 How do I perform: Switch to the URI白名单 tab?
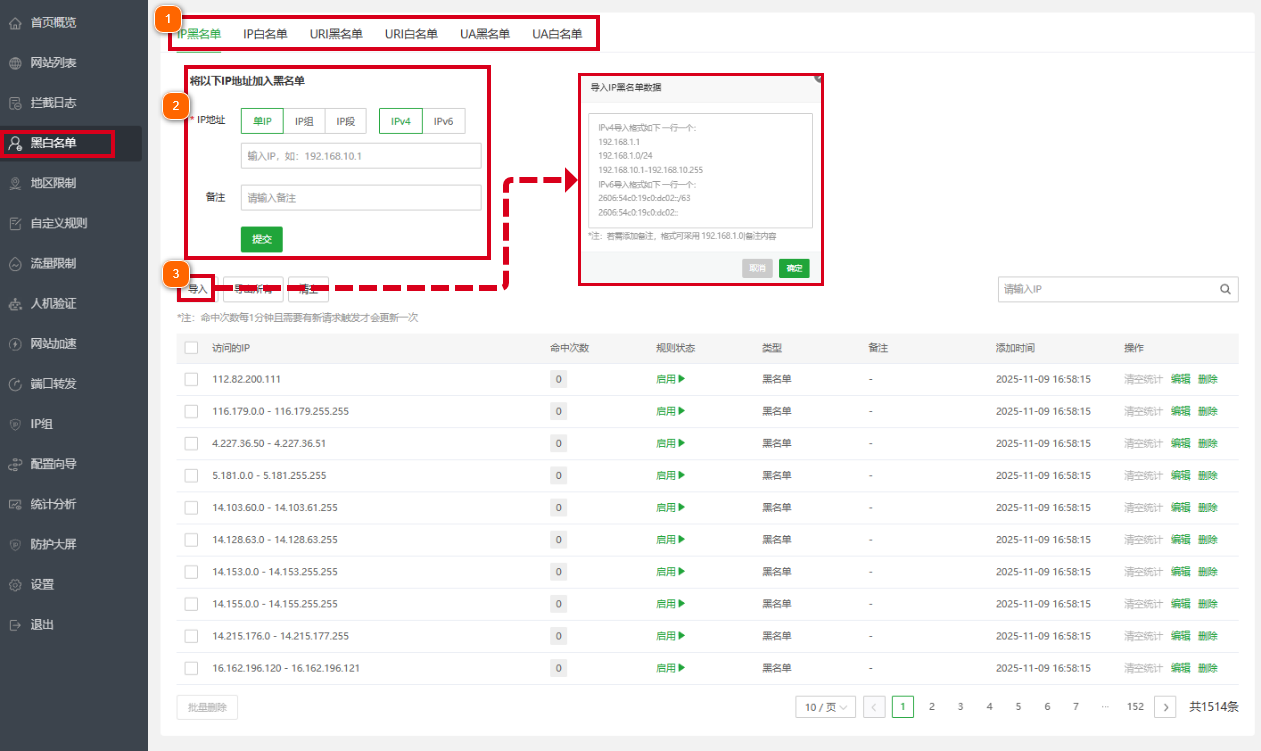(x=411, y=34)
